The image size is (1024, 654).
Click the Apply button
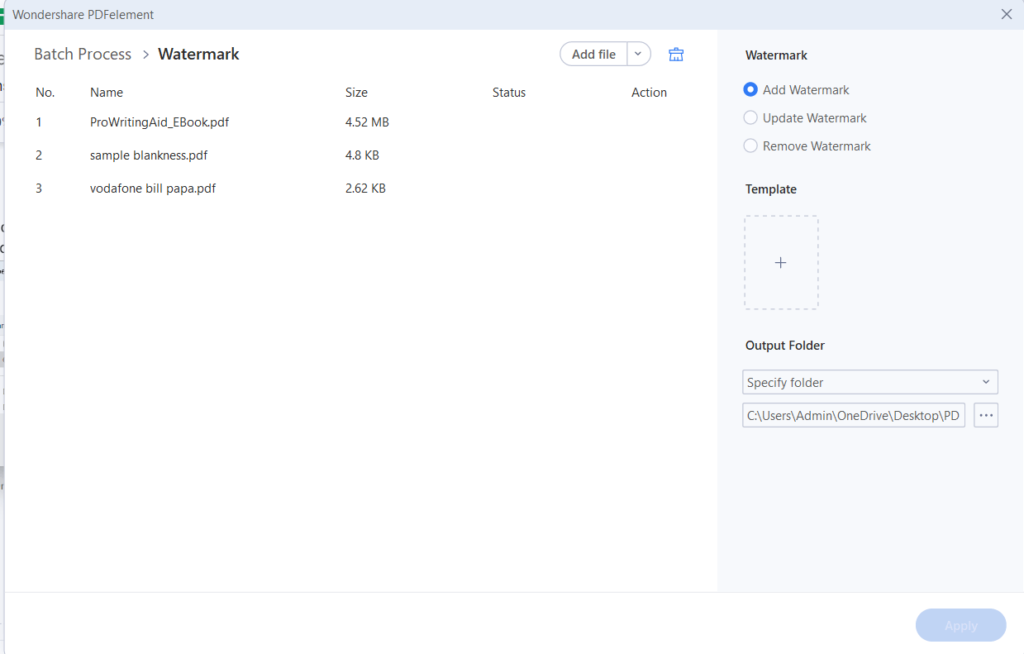tap(961, 625)
